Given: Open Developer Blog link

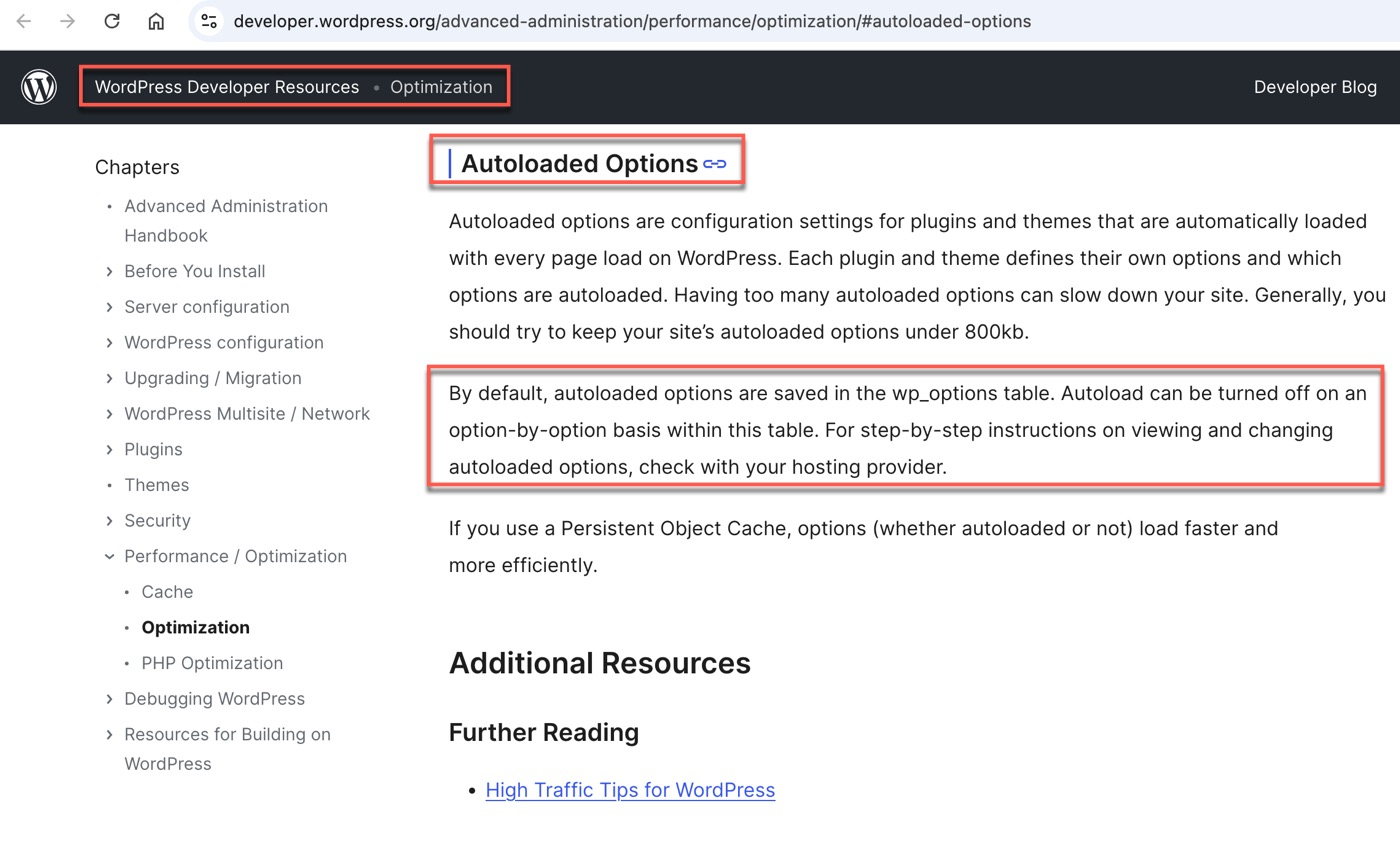Looking at the screenshot, I should pos(1315,87).
